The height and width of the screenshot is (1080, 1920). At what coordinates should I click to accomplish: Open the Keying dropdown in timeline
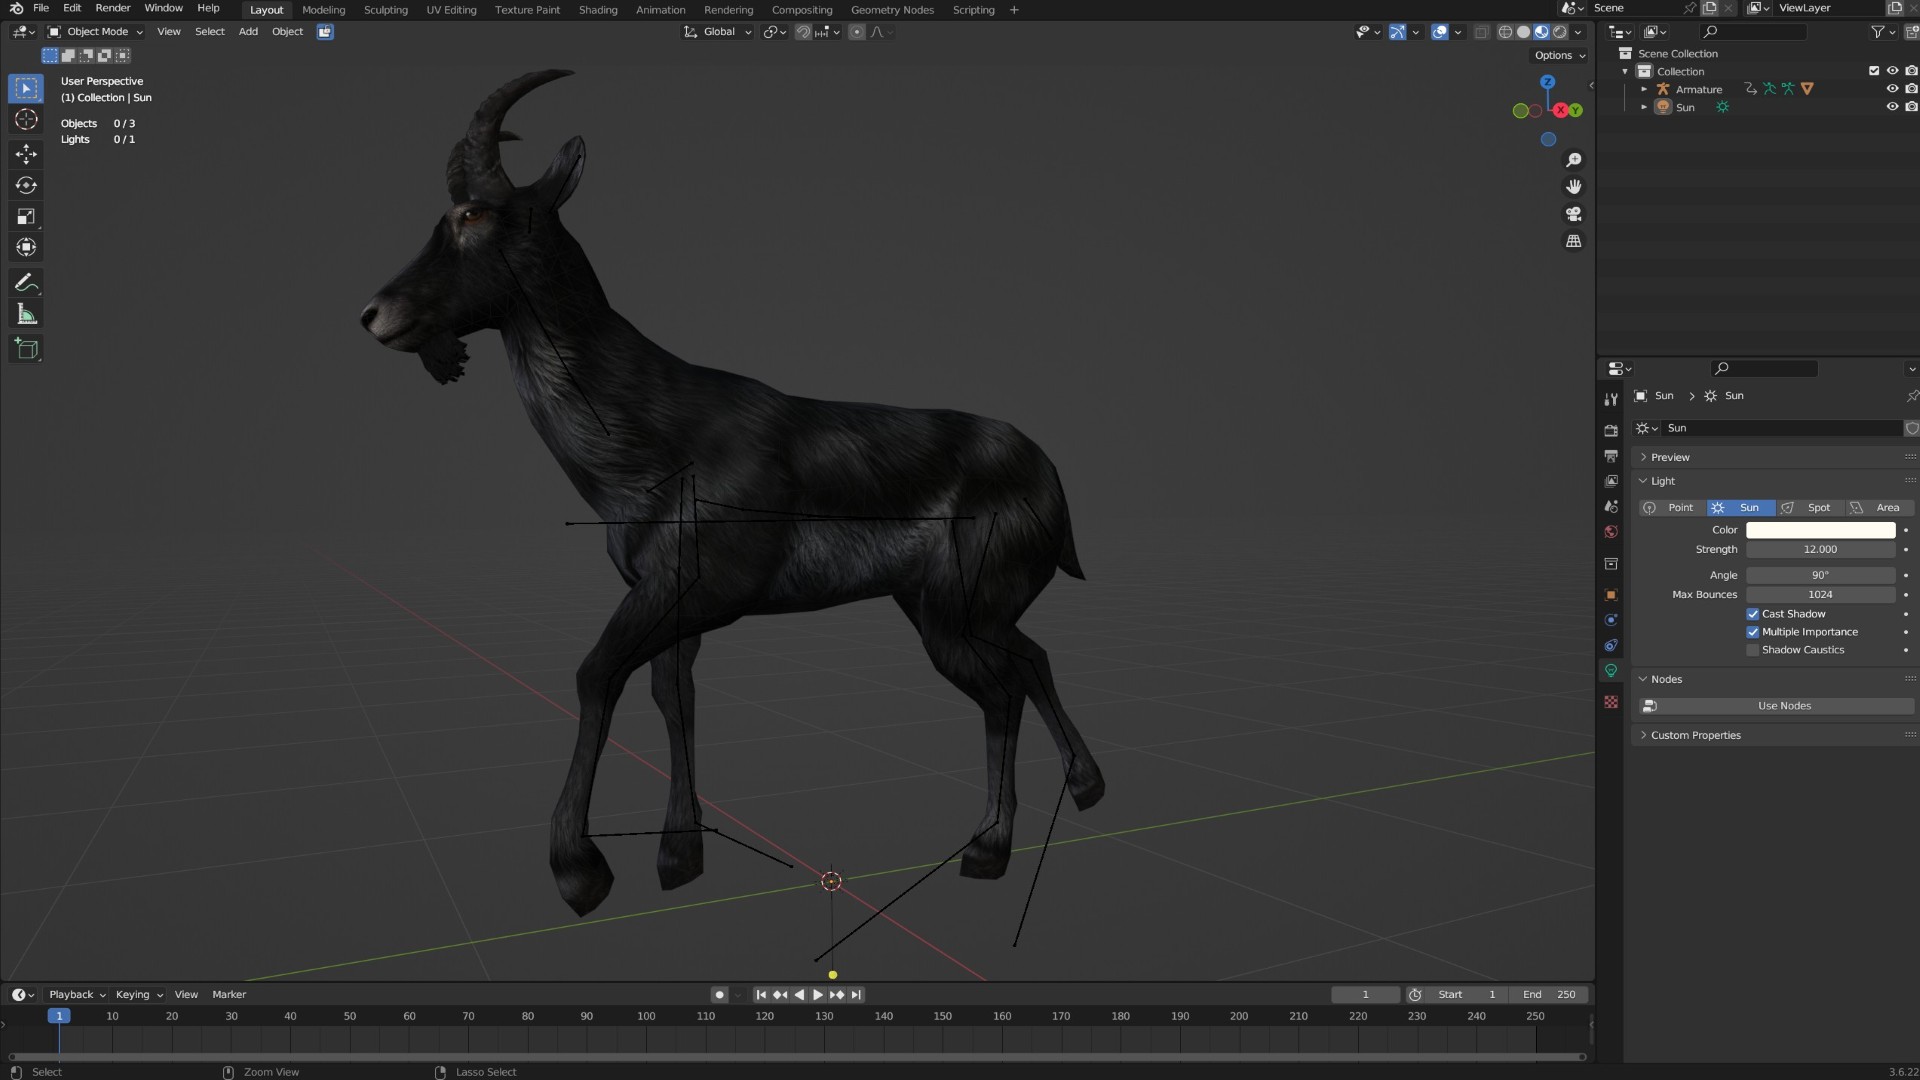tap(139, 995)
